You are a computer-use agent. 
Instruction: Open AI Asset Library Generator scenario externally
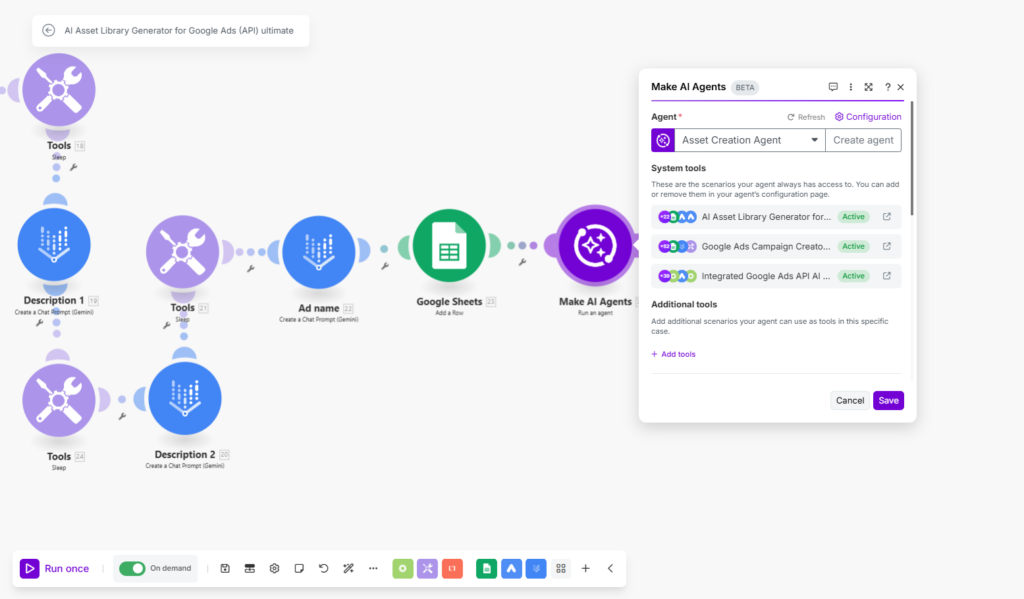tap(887, 217)
